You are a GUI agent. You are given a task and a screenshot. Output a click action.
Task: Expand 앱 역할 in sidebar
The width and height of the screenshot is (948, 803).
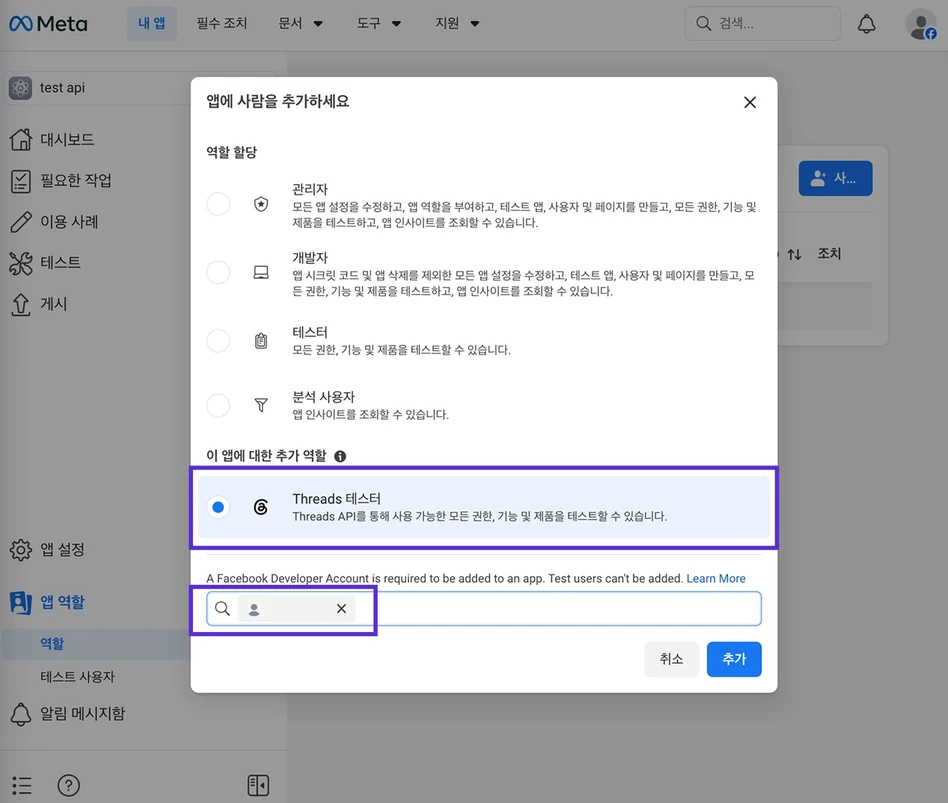pyautogui.click(x=62, y=602)
